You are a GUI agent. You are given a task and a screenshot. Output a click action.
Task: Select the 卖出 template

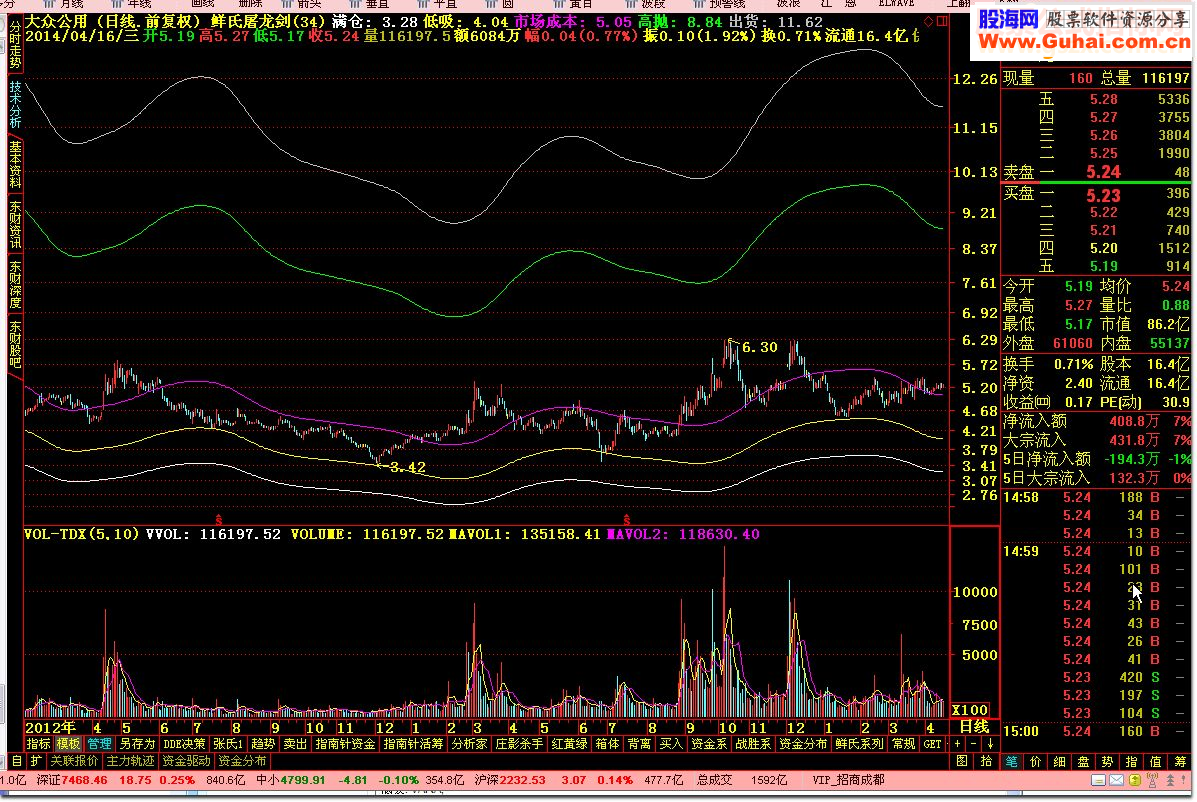[x=295, y=743]
